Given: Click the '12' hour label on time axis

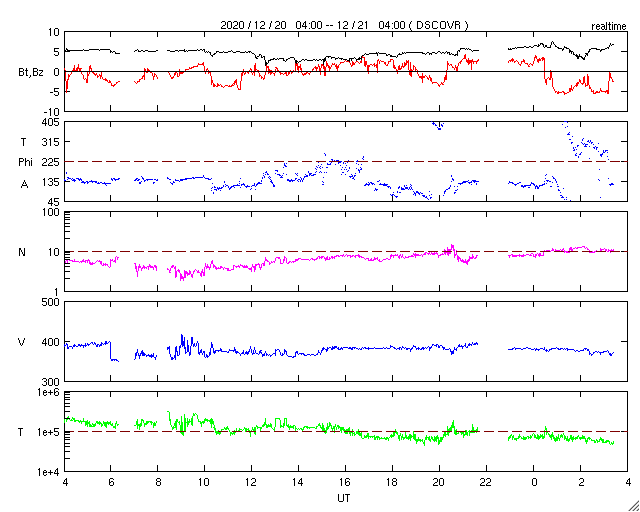Looking at the screenshot, I should [x=251, y=483].
